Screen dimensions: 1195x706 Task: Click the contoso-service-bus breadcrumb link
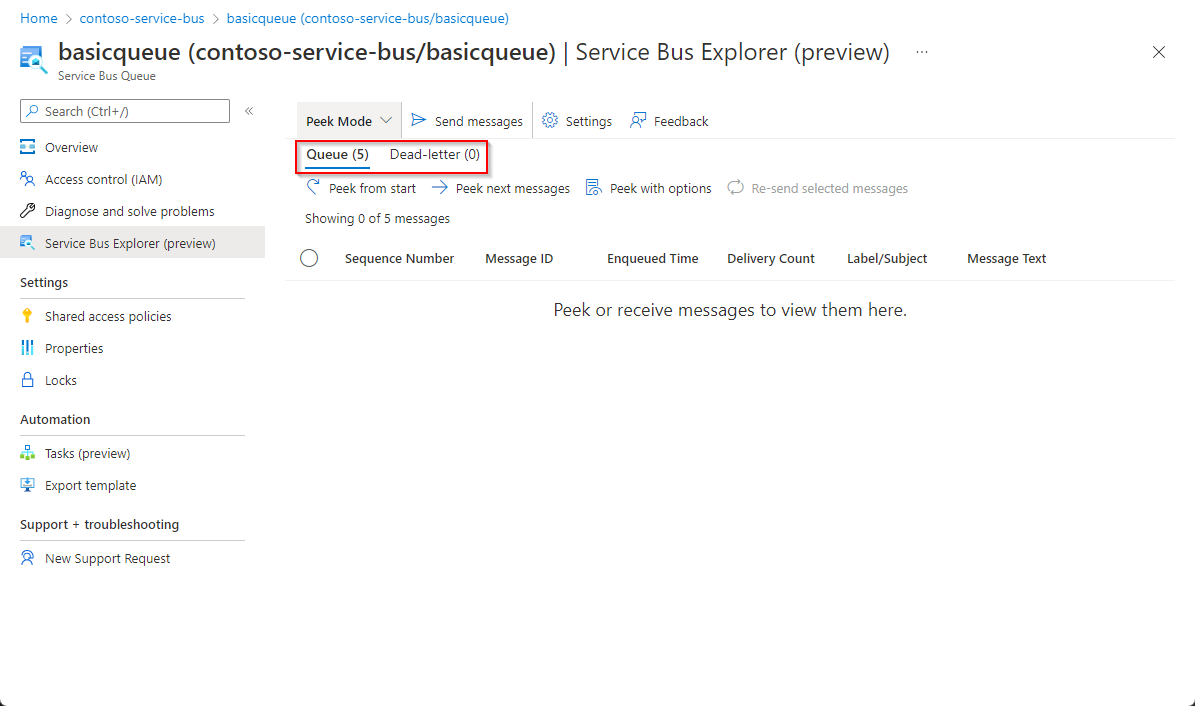142,18
